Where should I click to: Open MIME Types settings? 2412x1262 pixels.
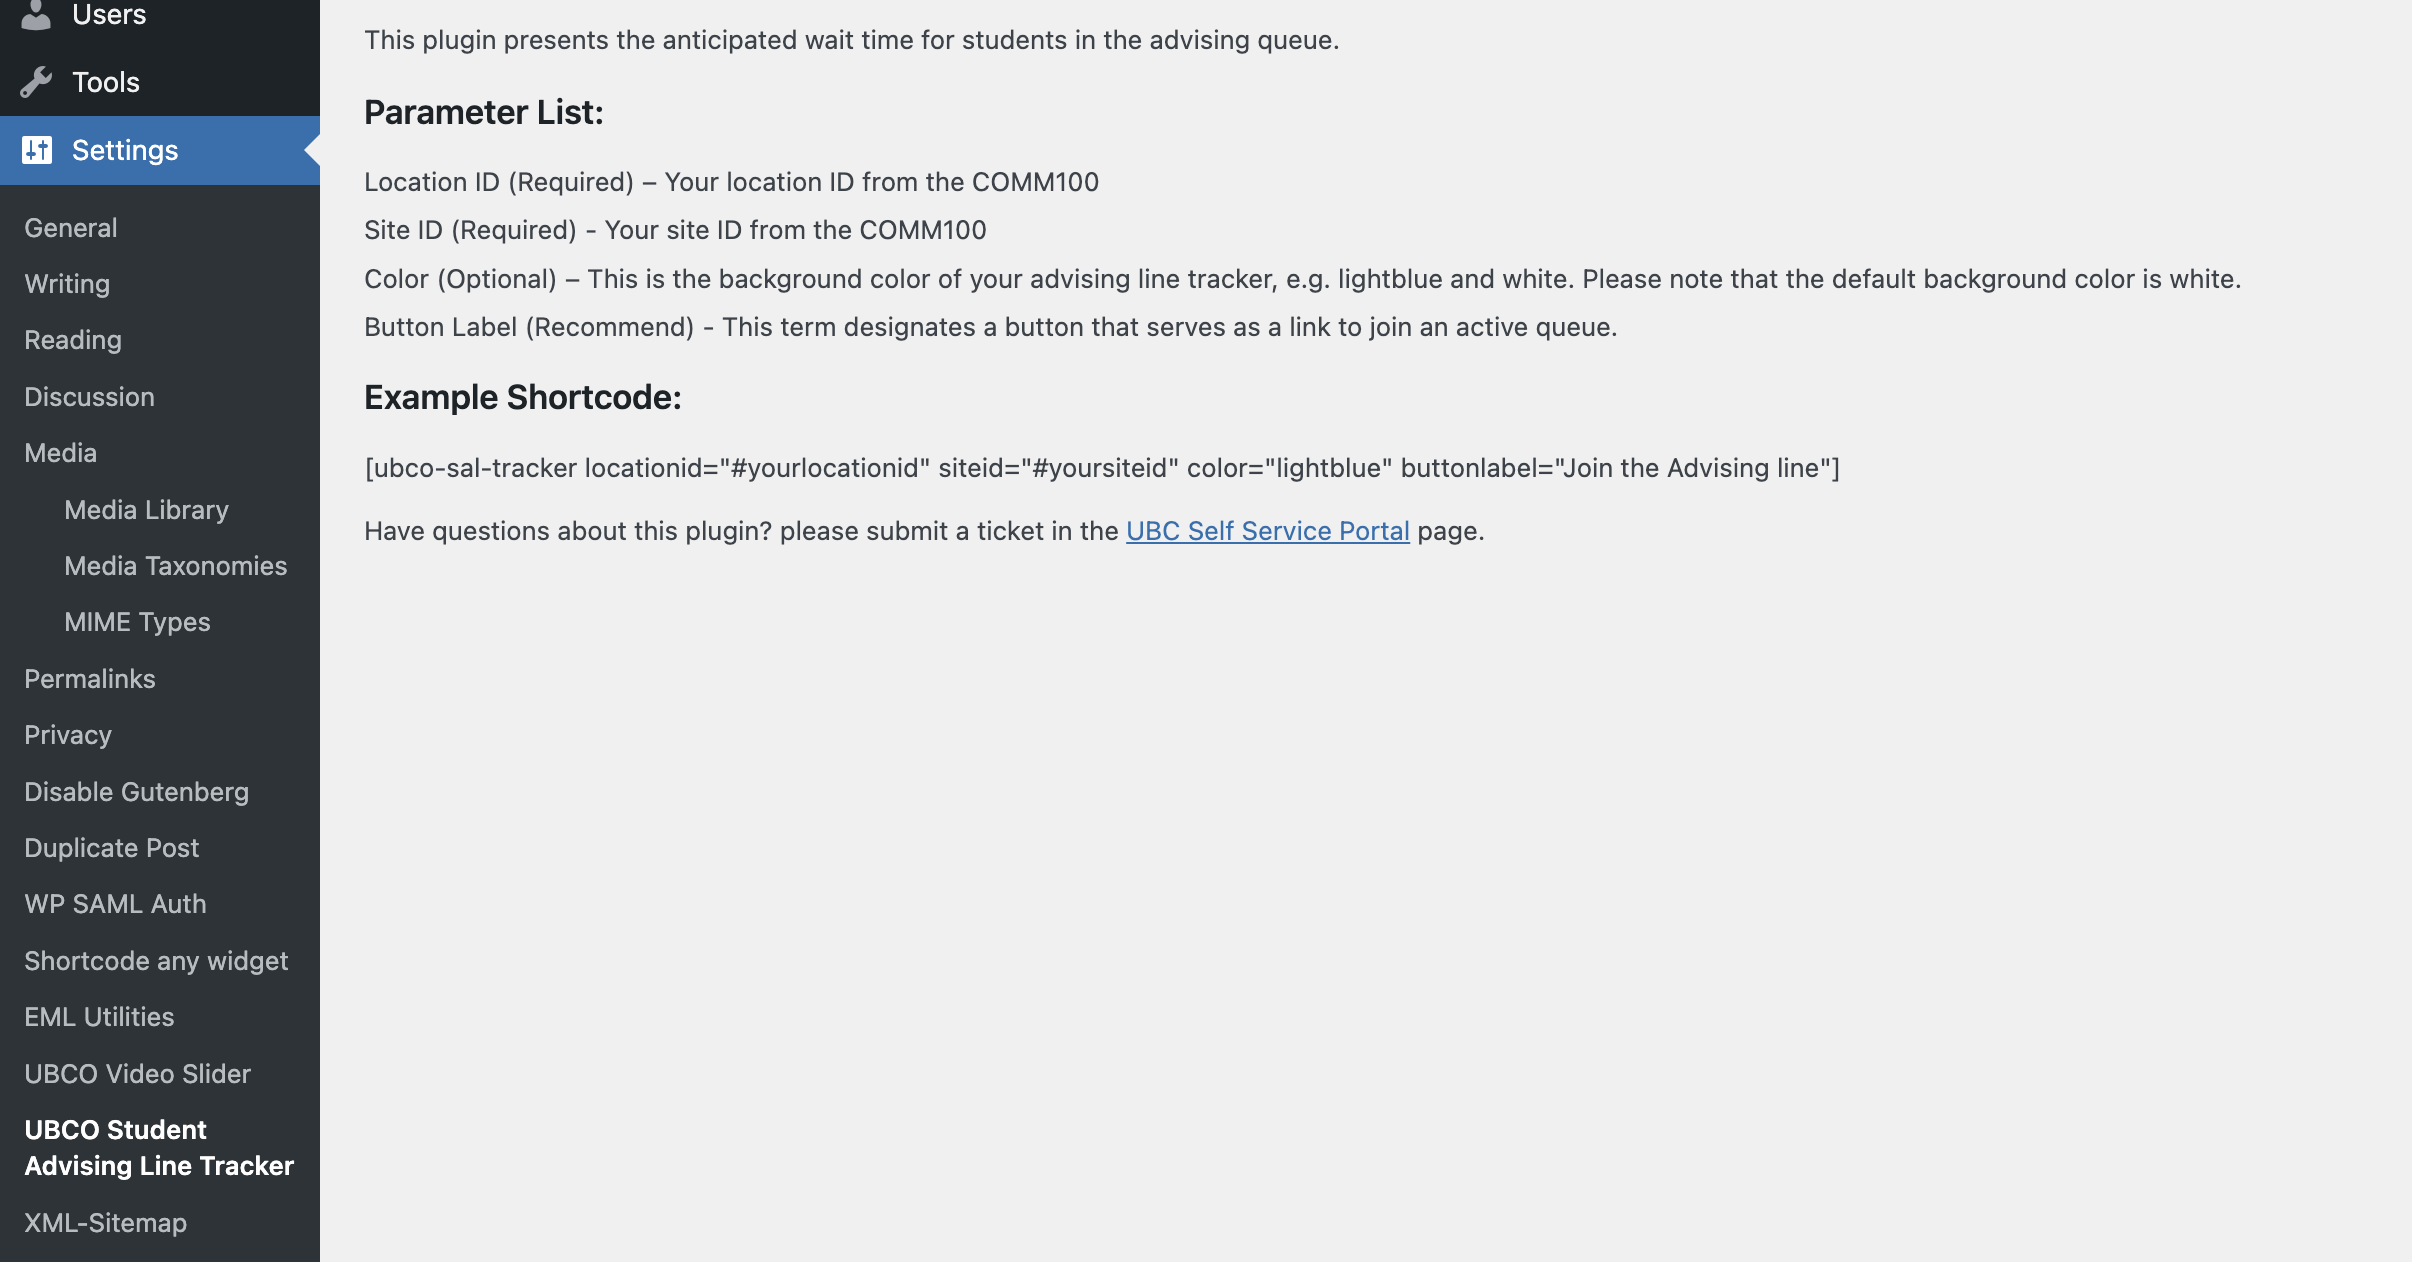tap(137, 622)
